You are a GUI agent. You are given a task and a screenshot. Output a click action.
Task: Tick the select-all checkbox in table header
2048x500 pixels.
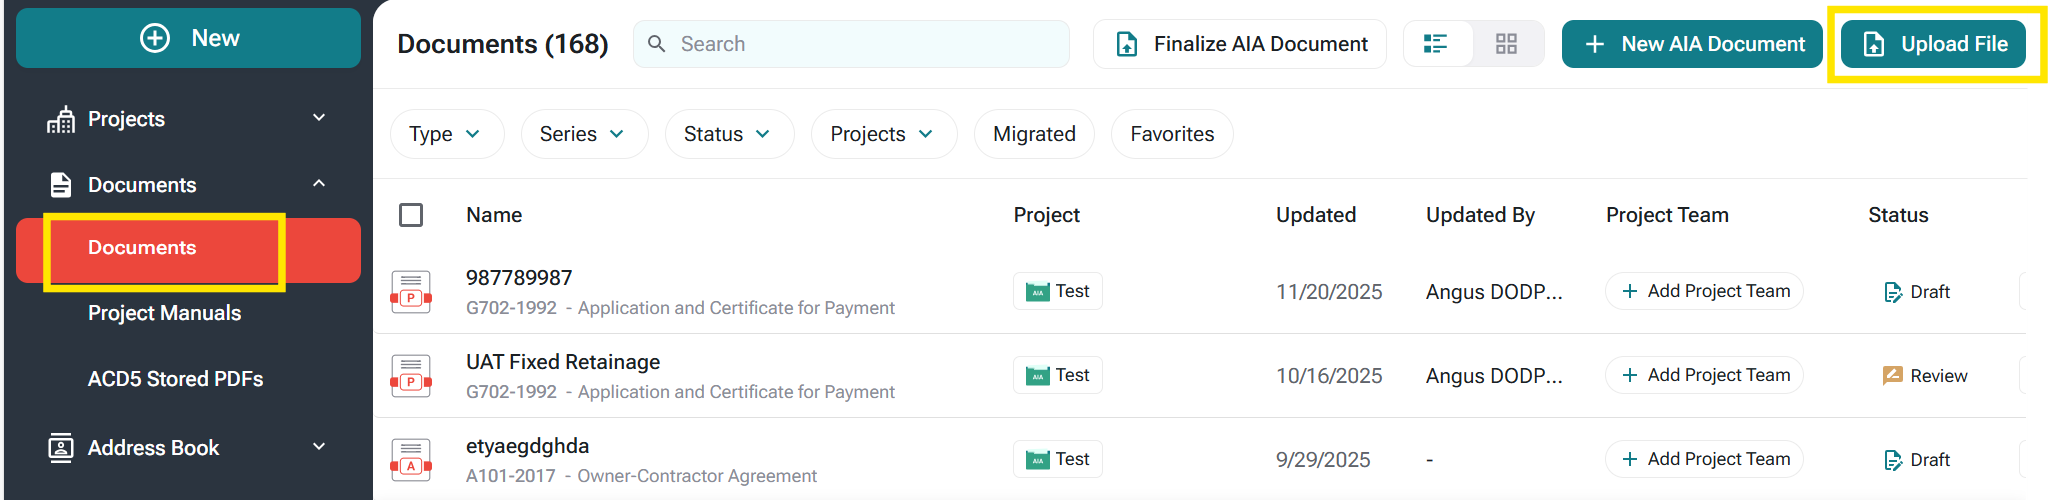click(x=411, y=215)
